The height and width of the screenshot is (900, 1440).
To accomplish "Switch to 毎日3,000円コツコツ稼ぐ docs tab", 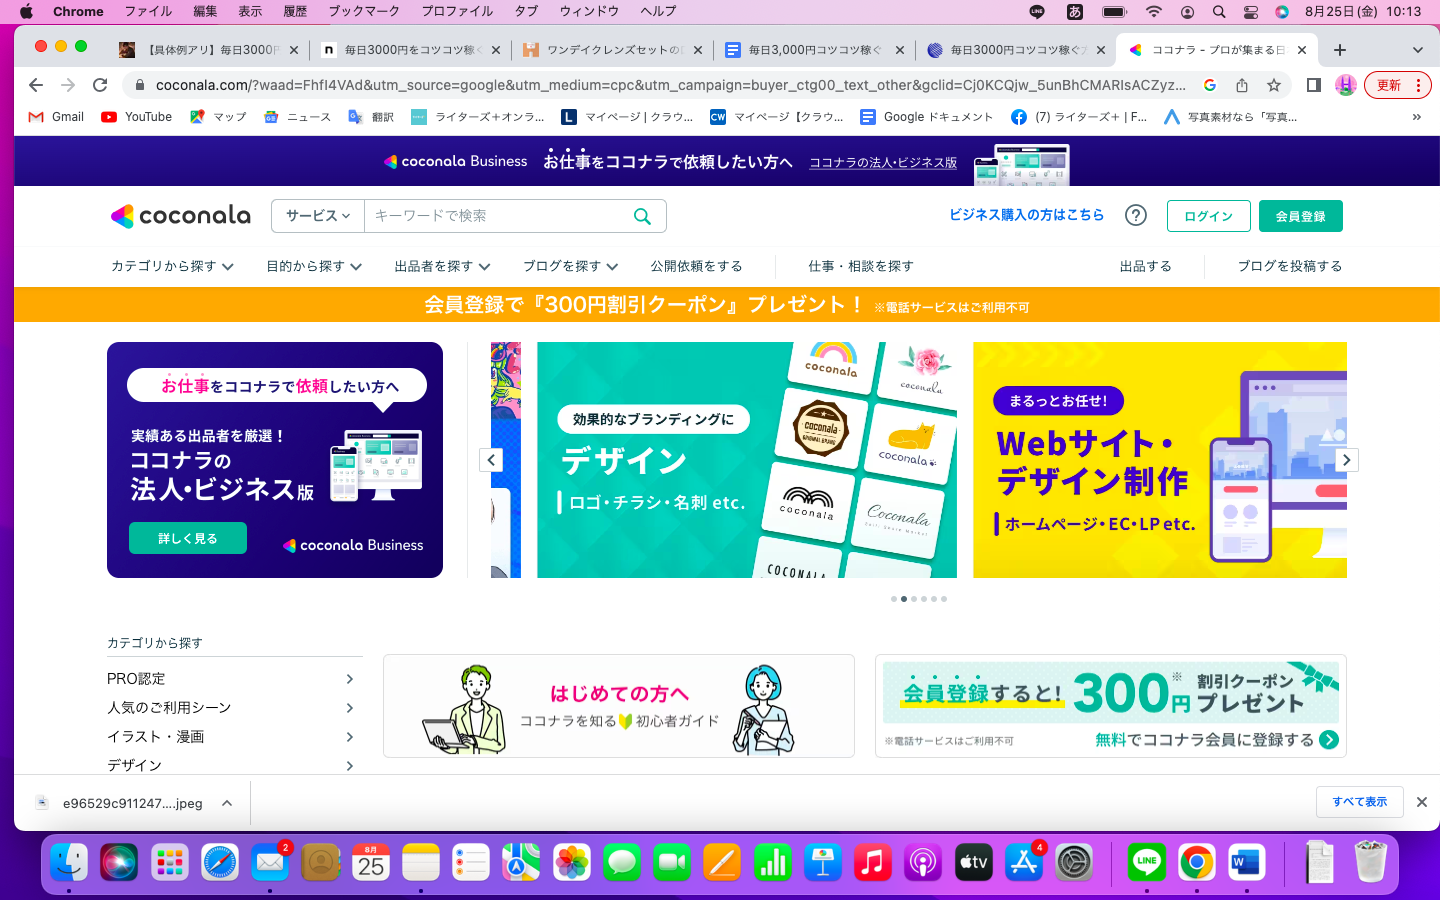I will point(814,50).
